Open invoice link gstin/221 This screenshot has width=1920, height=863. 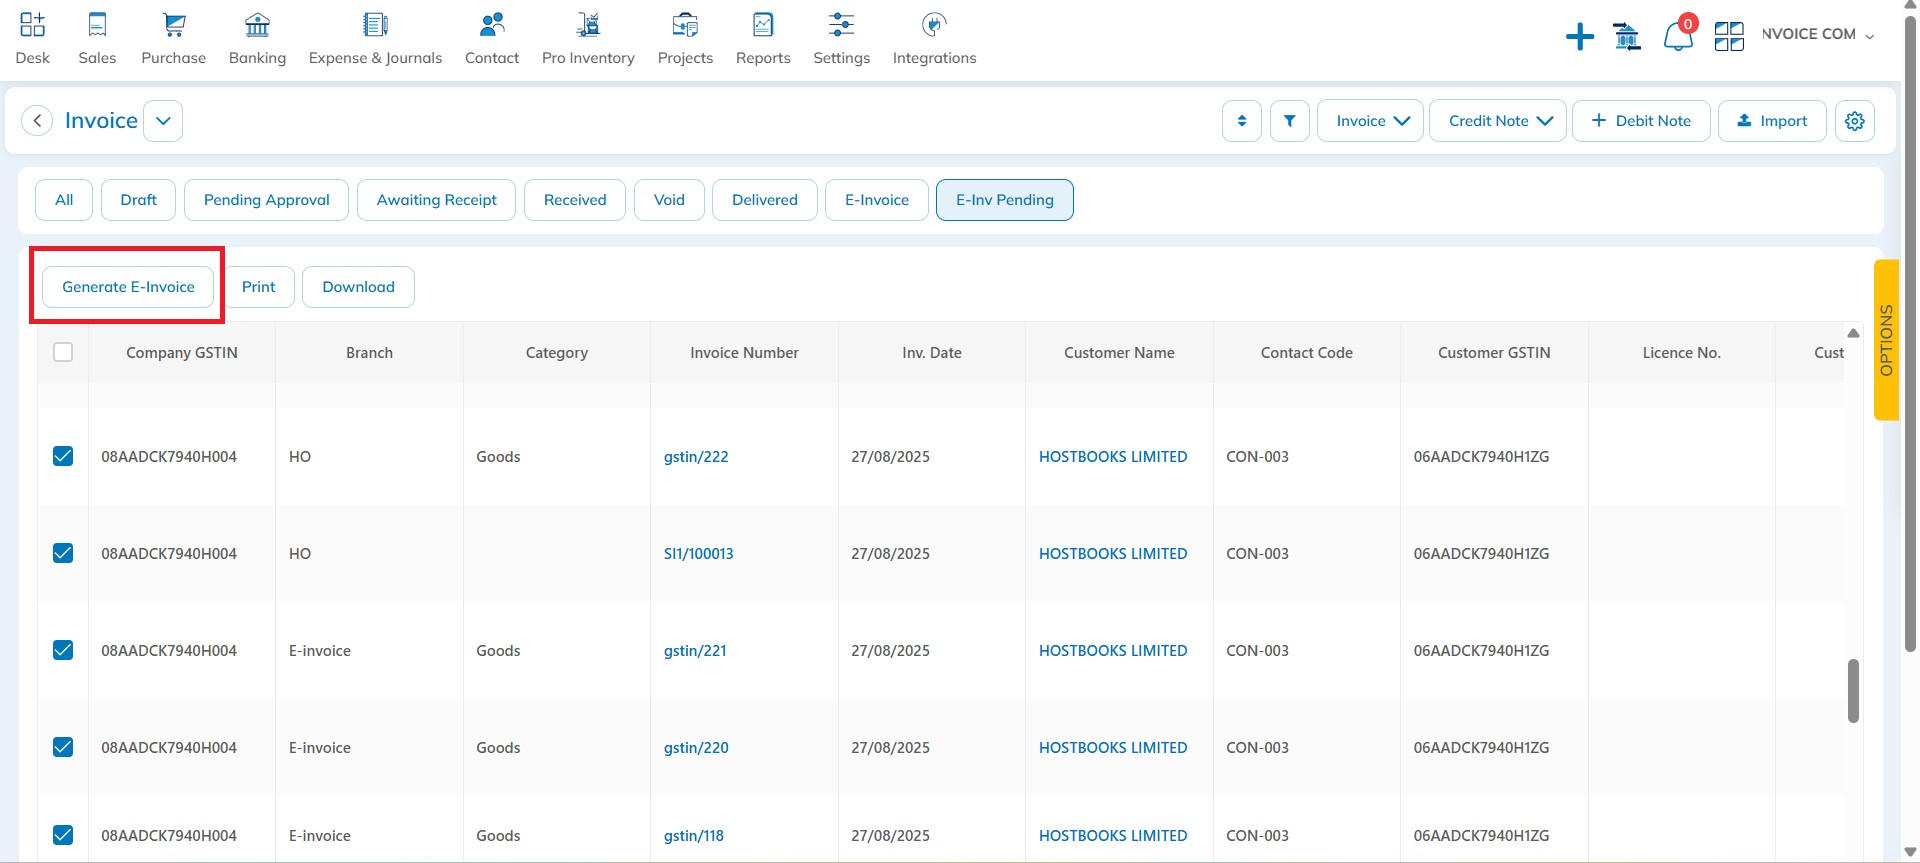click(x=695, y=650)
